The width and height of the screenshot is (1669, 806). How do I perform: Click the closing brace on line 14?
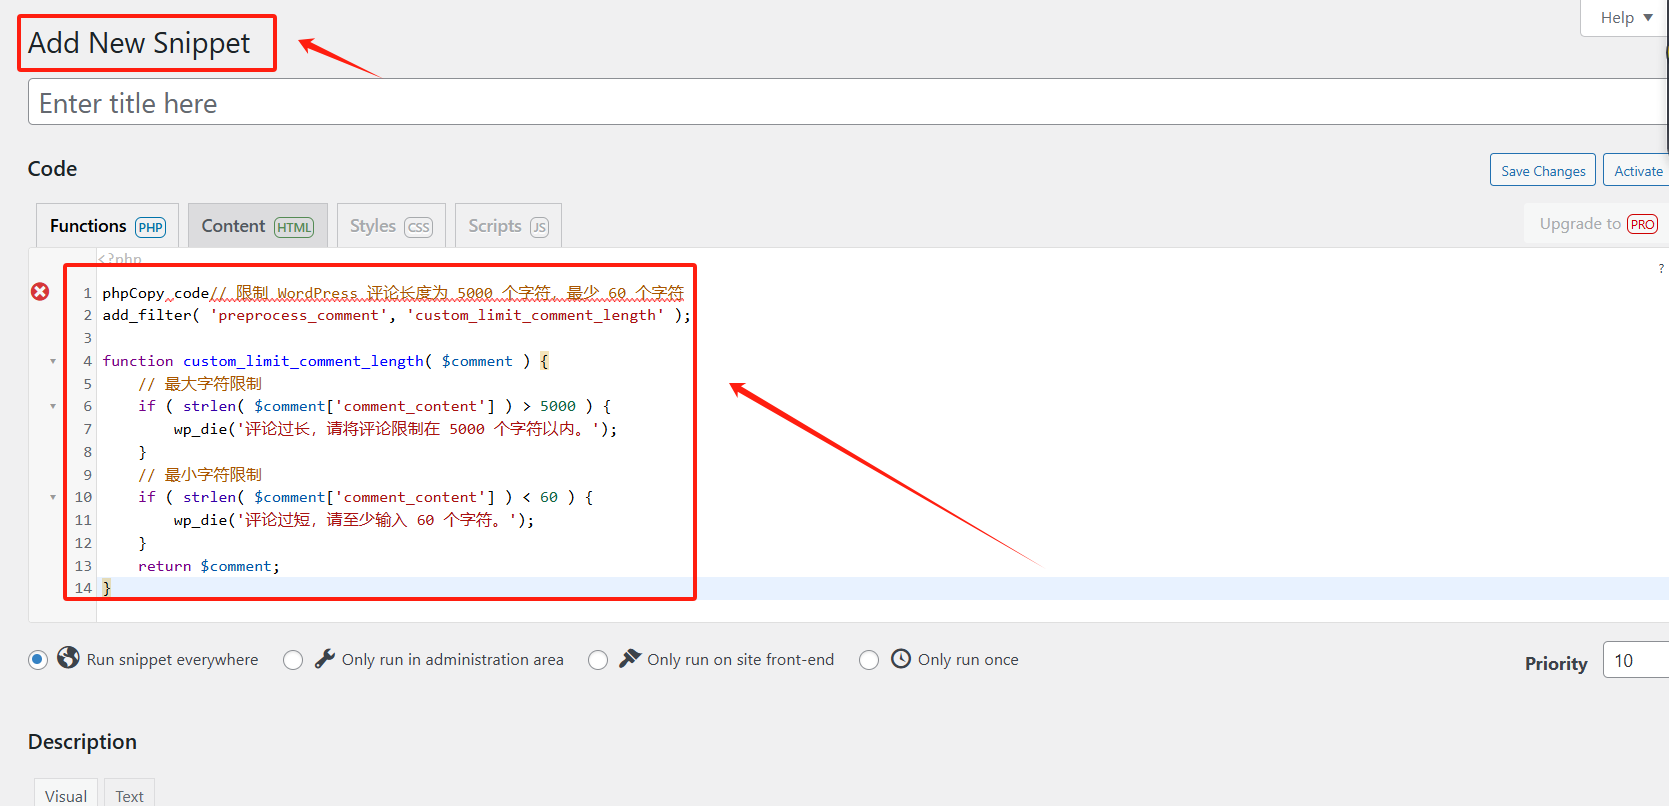107,588
